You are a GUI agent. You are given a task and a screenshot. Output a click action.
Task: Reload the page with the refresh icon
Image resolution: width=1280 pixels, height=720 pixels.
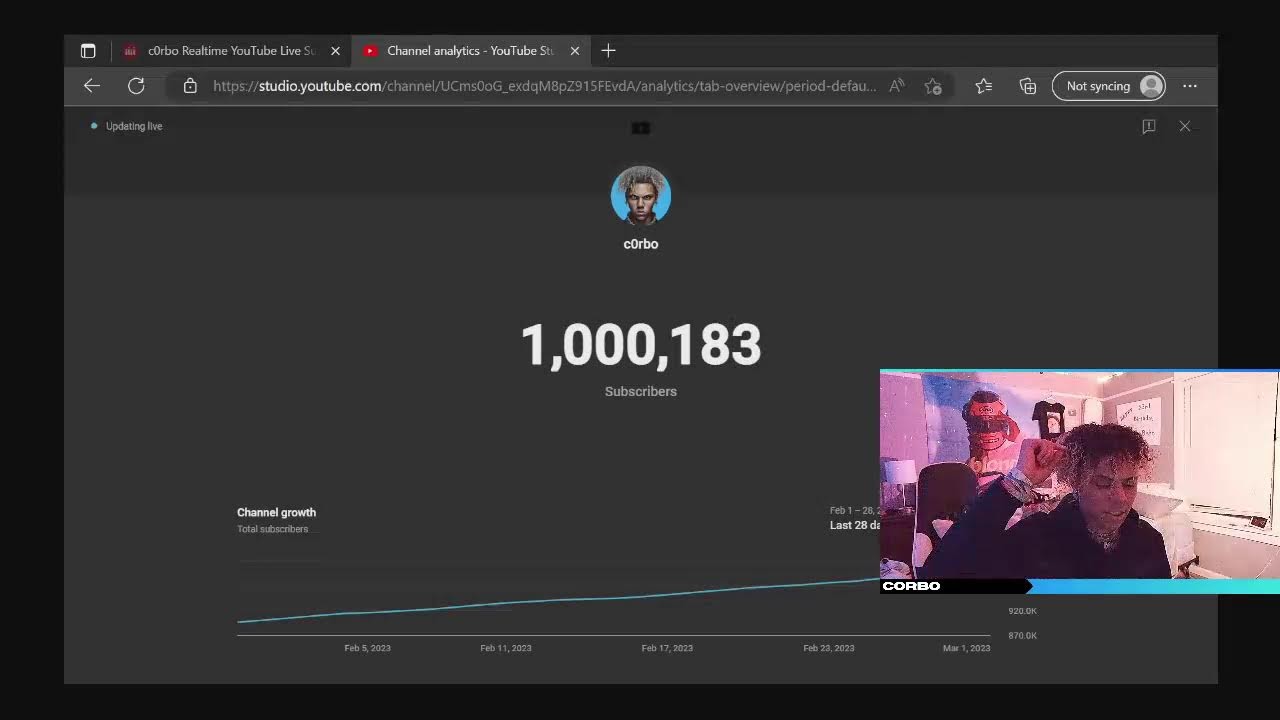coord(136,86)
